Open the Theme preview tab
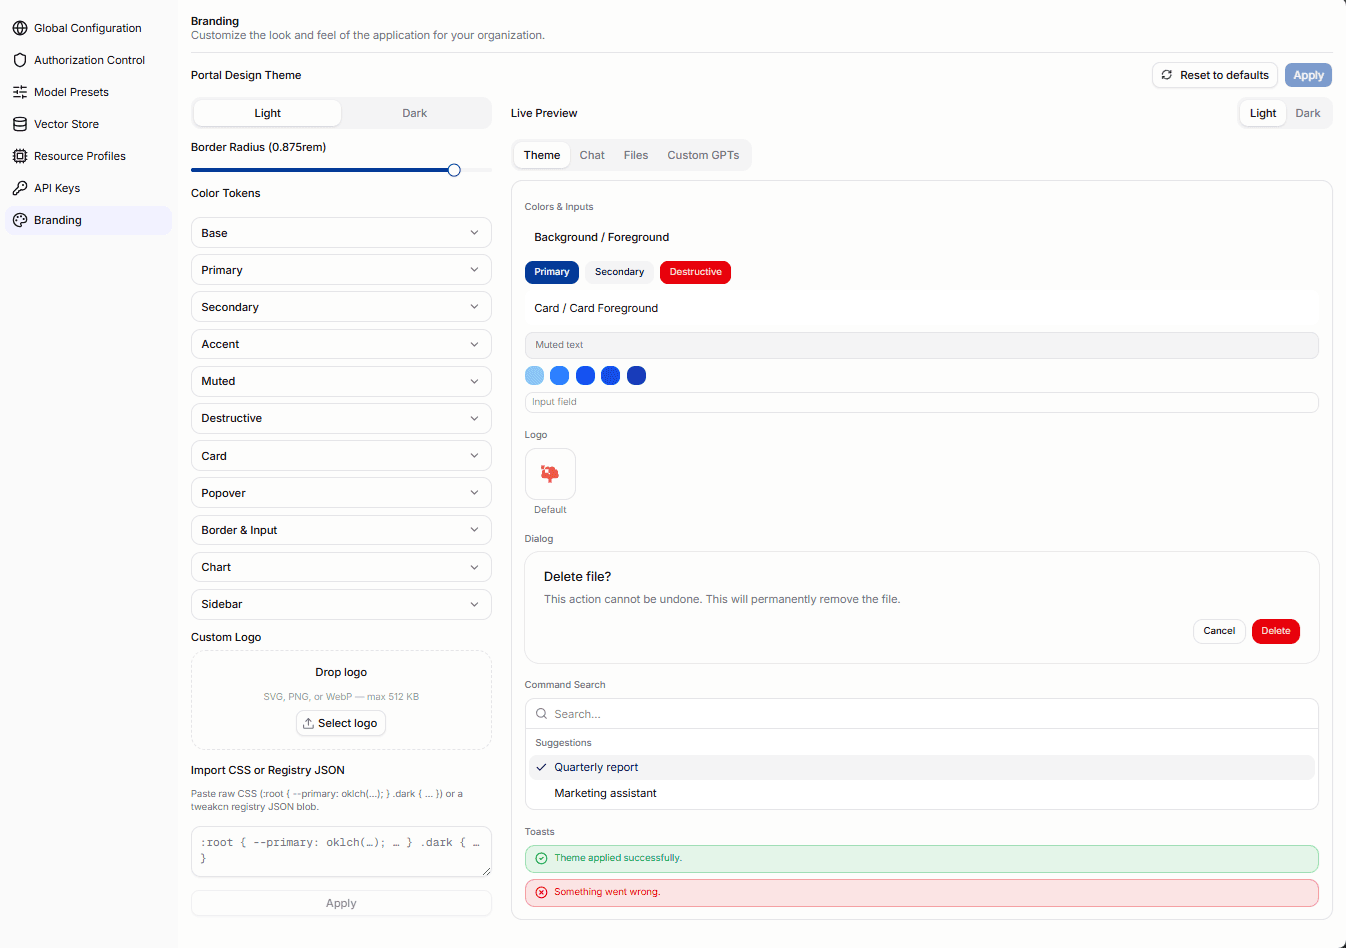1346x948 pixels. [x=542, y=155]
